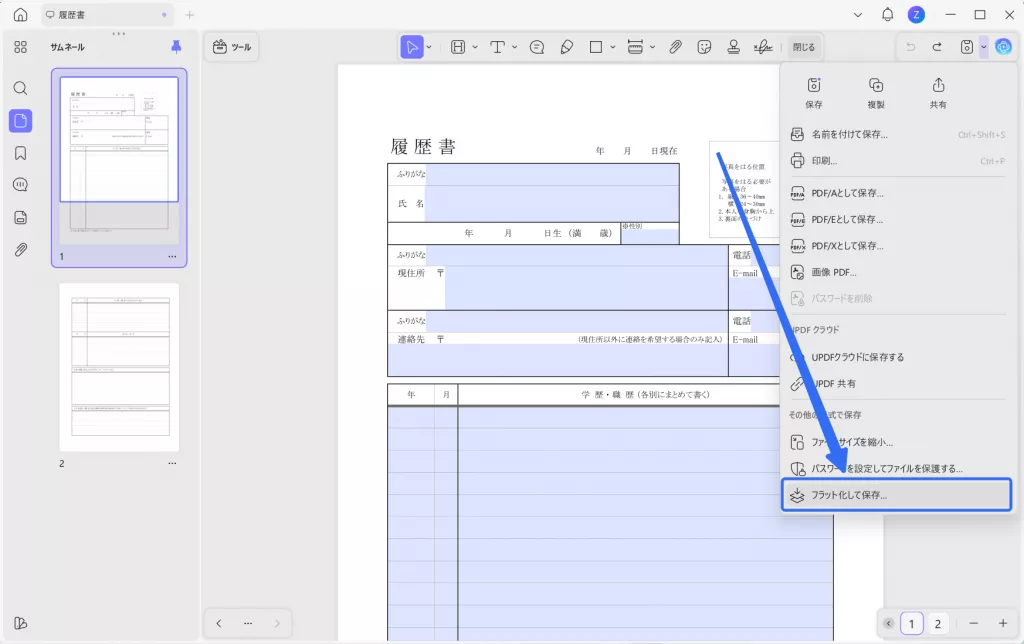Click the comment note tool
This screenshot has height=644, width=1024.
click(x=537, y=47)
